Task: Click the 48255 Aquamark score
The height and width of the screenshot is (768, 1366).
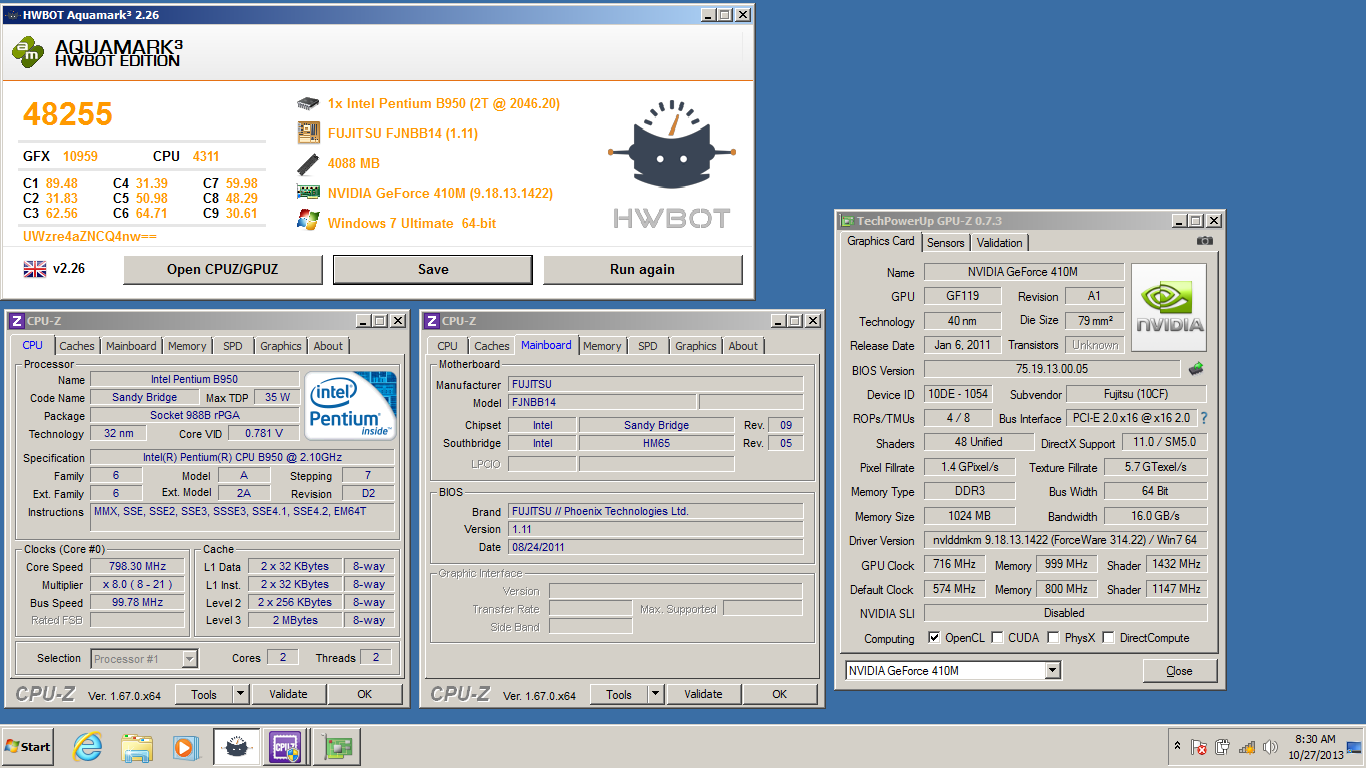Action: coord(68,114)
